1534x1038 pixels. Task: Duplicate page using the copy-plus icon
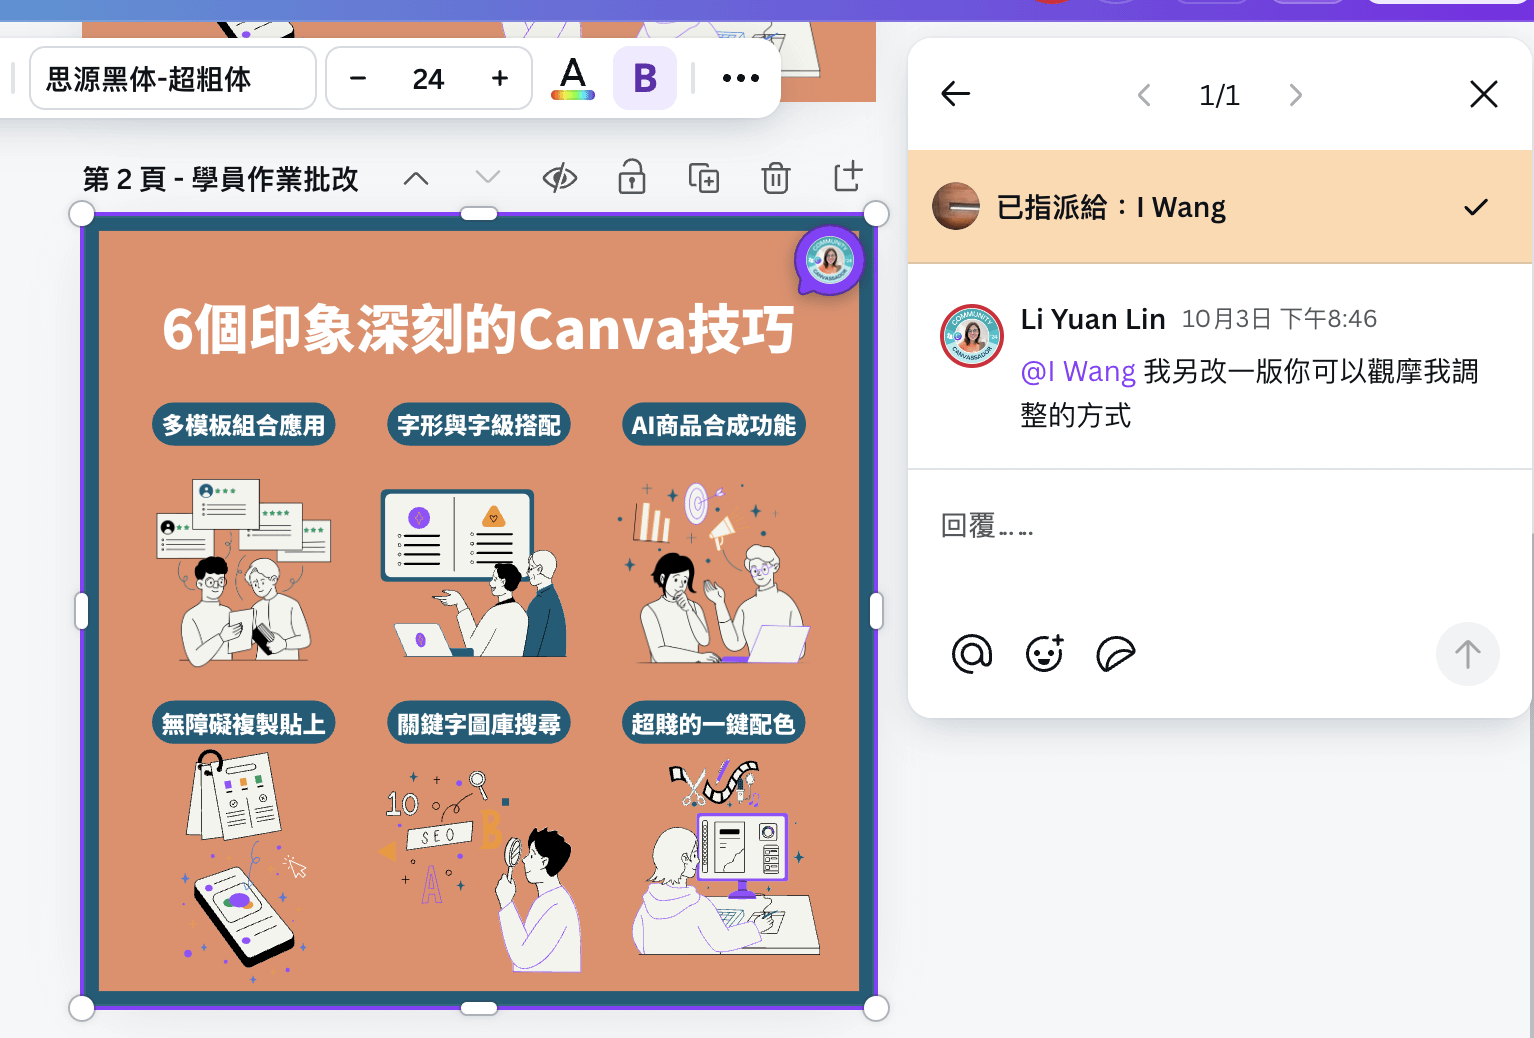point(704,179)
